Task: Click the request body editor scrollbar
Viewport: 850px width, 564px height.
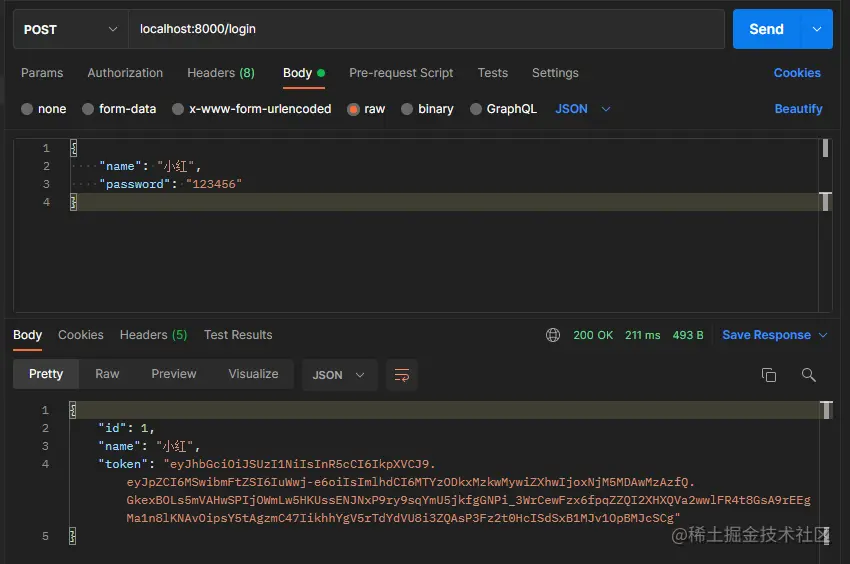Action: pos(825,225)
